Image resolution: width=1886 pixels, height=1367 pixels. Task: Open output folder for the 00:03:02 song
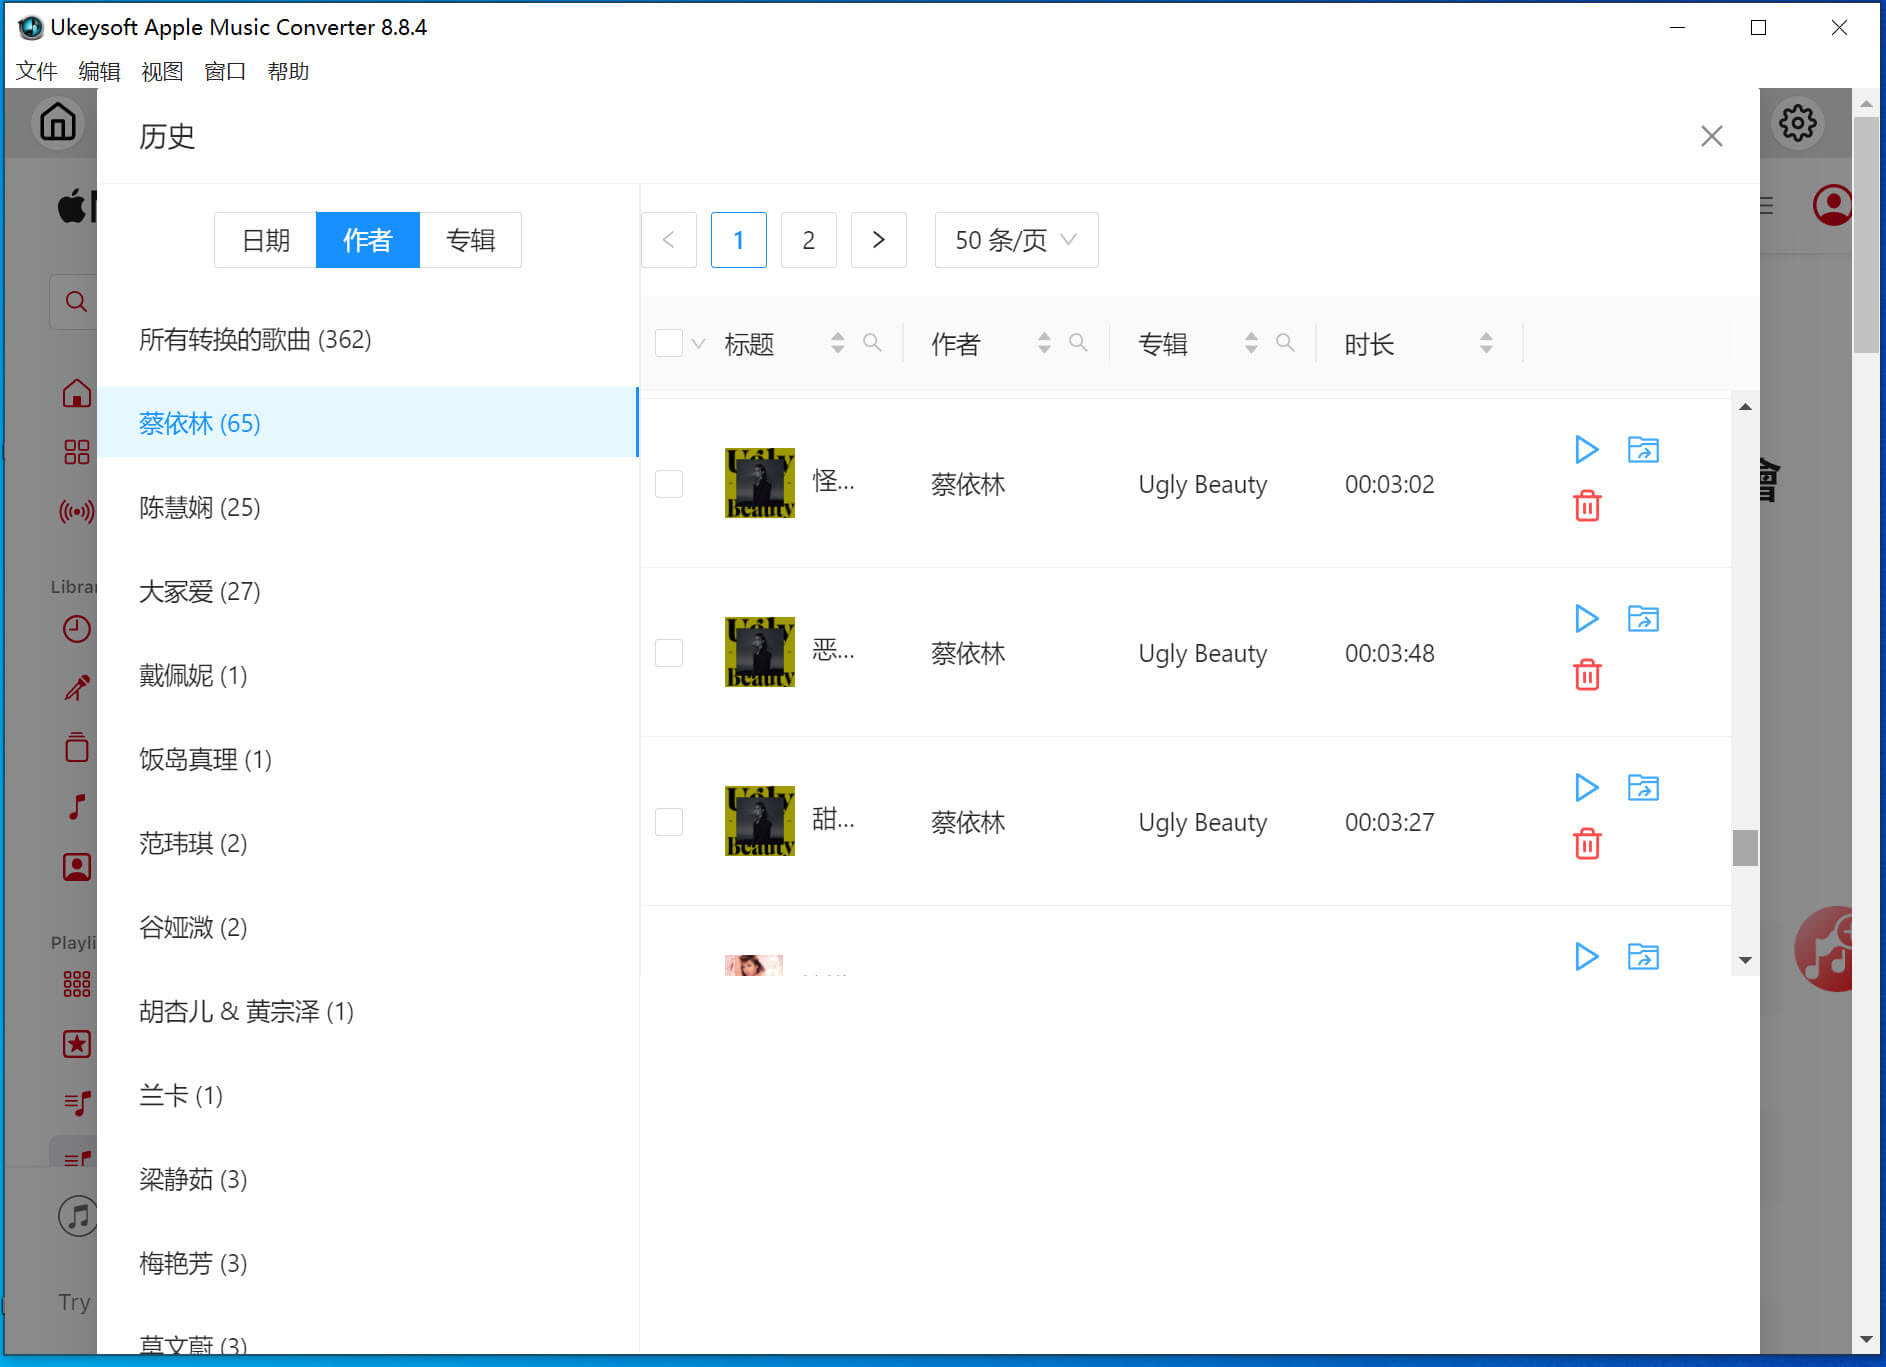(1643, 450)
